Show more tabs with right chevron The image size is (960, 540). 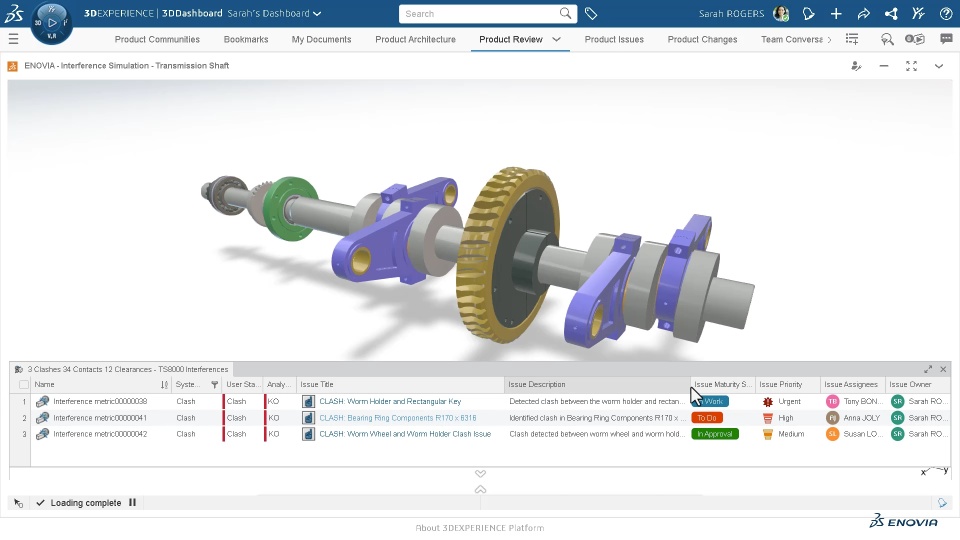830,39
